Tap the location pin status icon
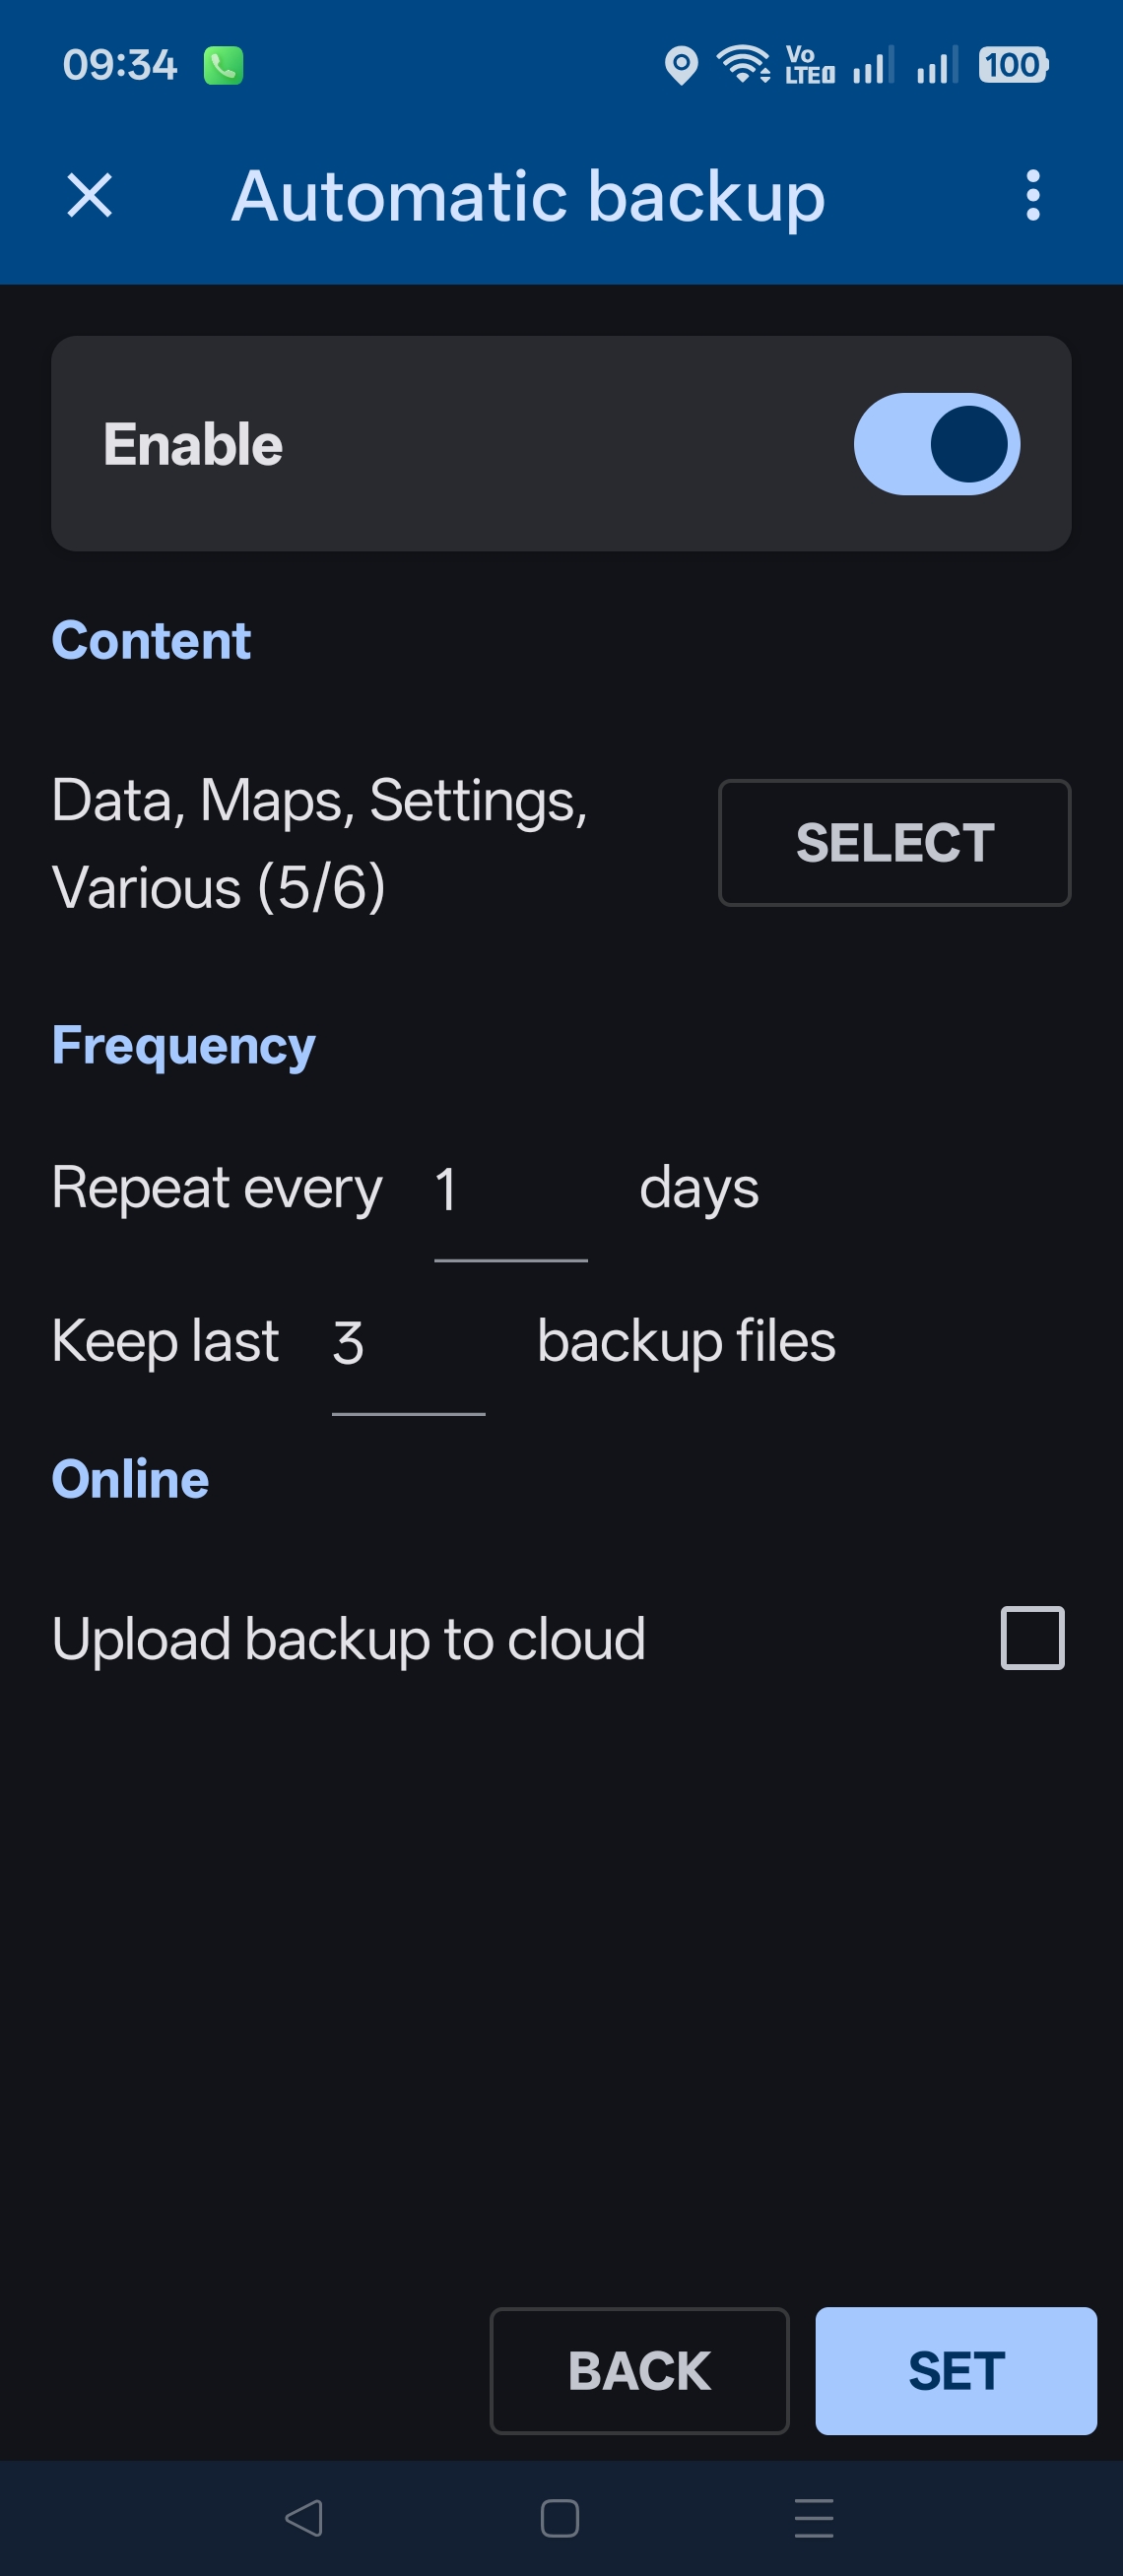This screenshot has width=1123, height=2576. pyautogui.click(x=681, y=66)
